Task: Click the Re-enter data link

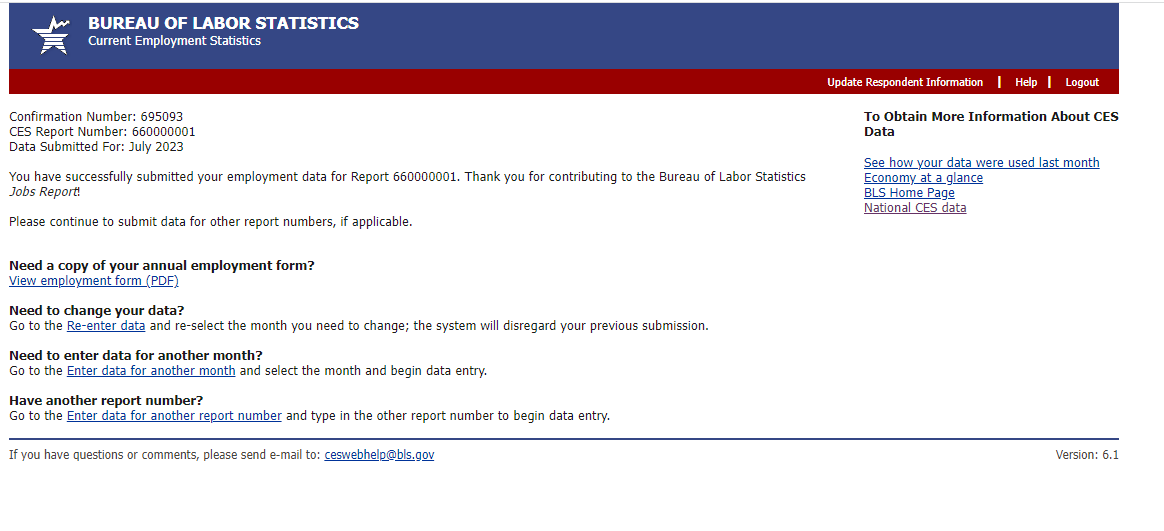Action: (x=106, y=326)
